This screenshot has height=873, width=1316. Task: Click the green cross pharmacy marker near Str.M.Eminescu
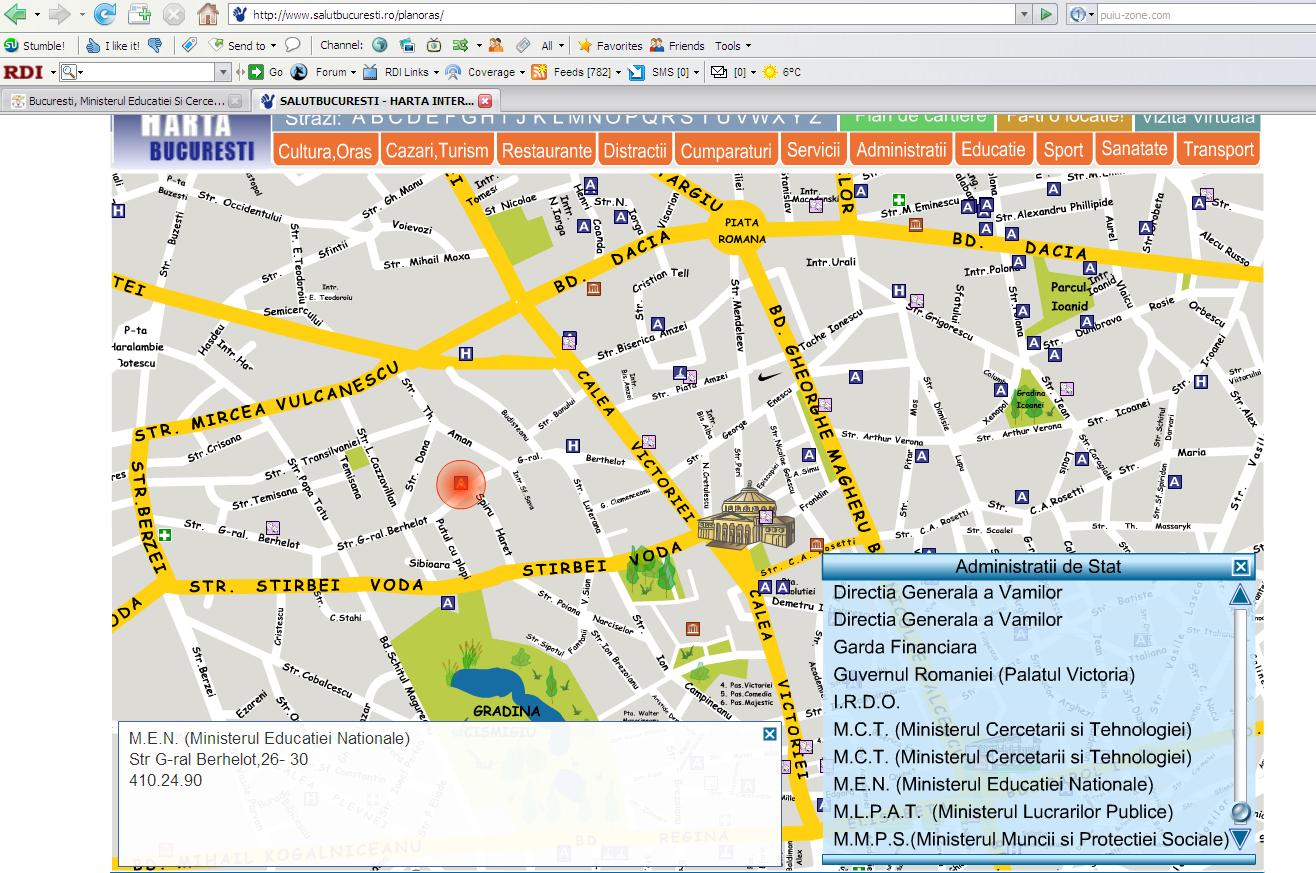pos(899,200)
